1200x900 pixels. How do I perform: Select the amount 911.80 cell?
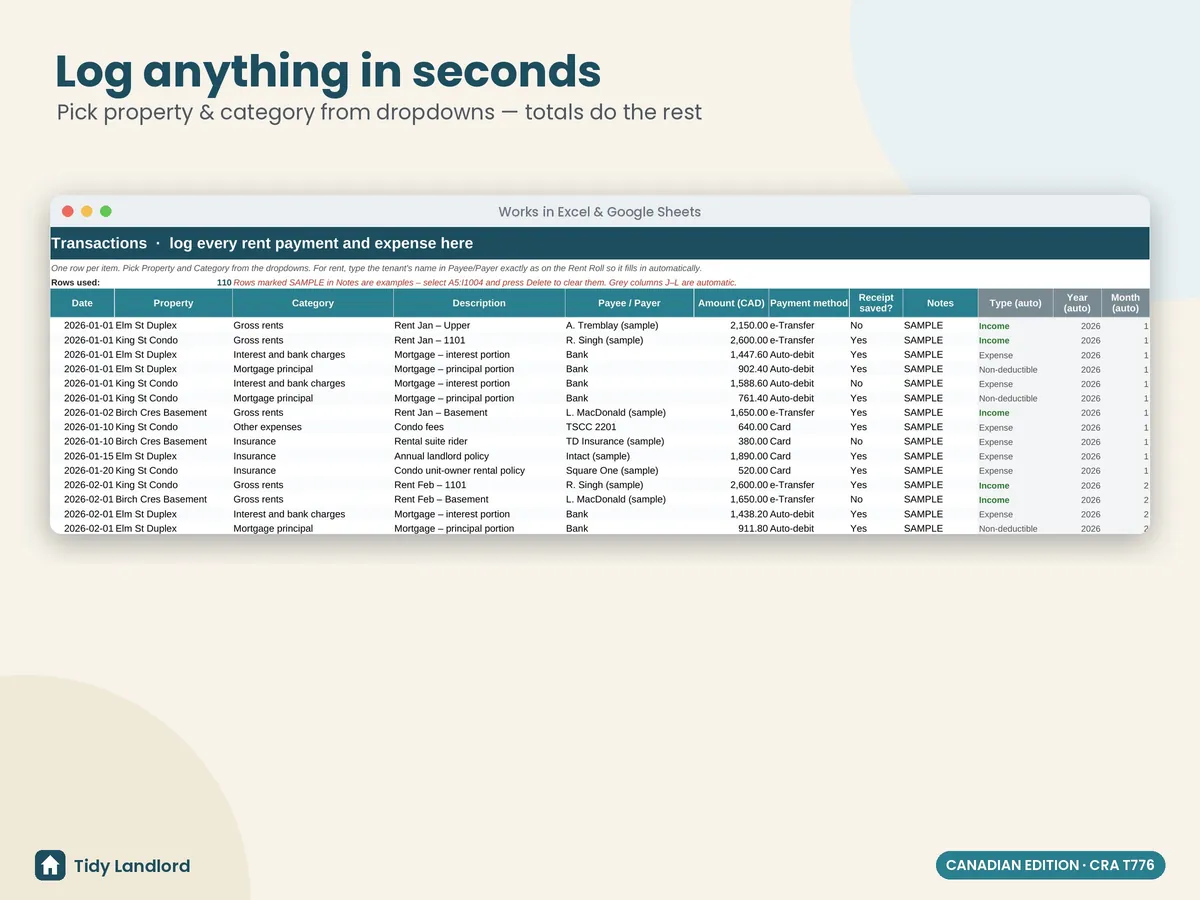click(x=731, y=528)
